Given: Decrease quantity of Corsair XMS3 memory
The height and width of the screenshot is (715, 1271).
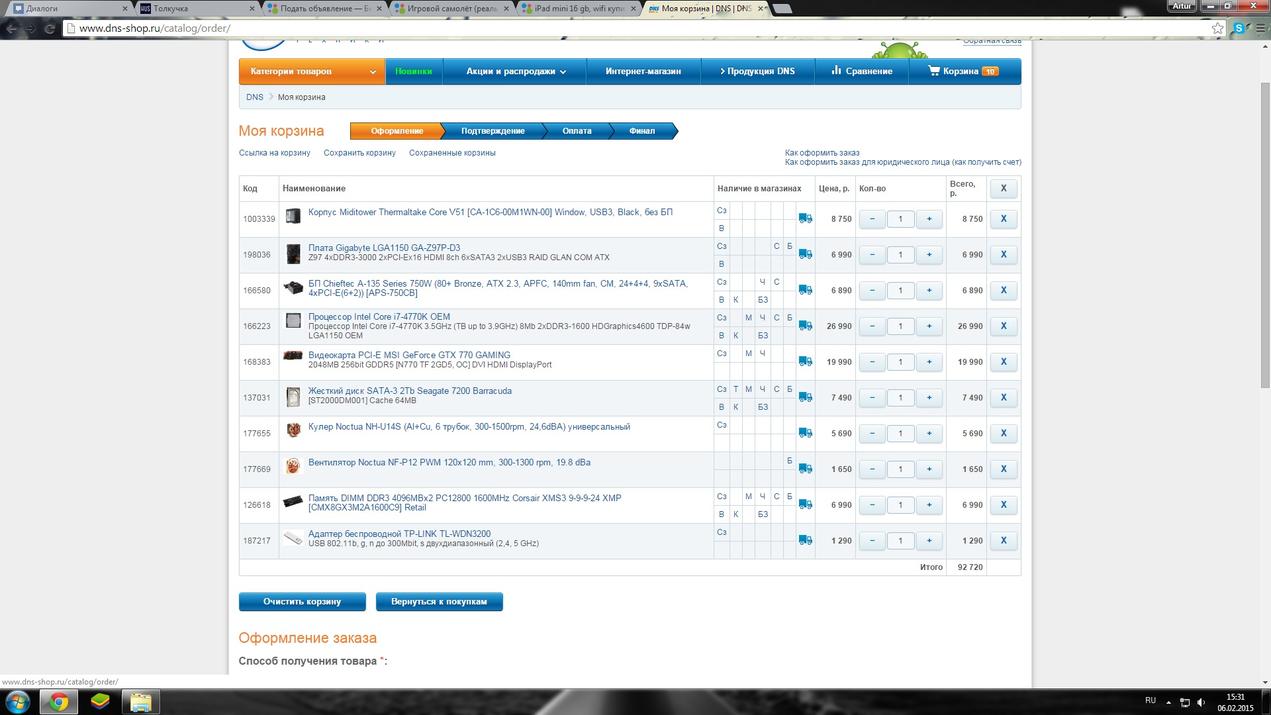Looking at the screenshot, I should point(872,505).
